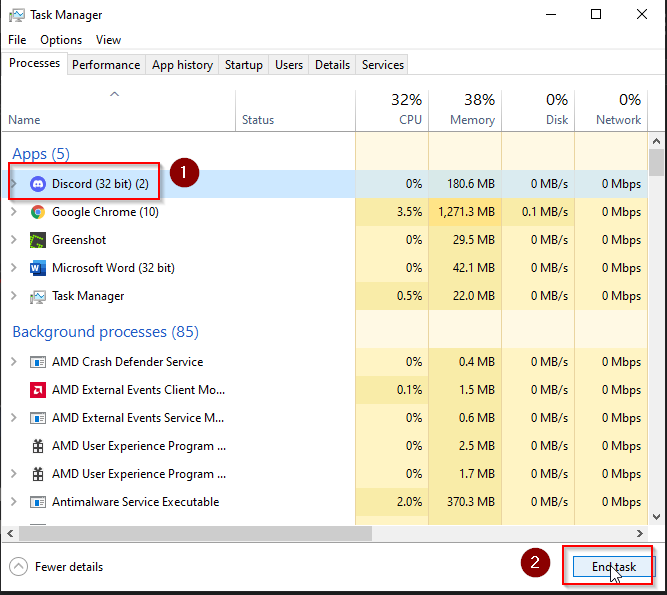Select the Antimalware Service Executable row
Screen dimensions: 667x595
(325, 502)
